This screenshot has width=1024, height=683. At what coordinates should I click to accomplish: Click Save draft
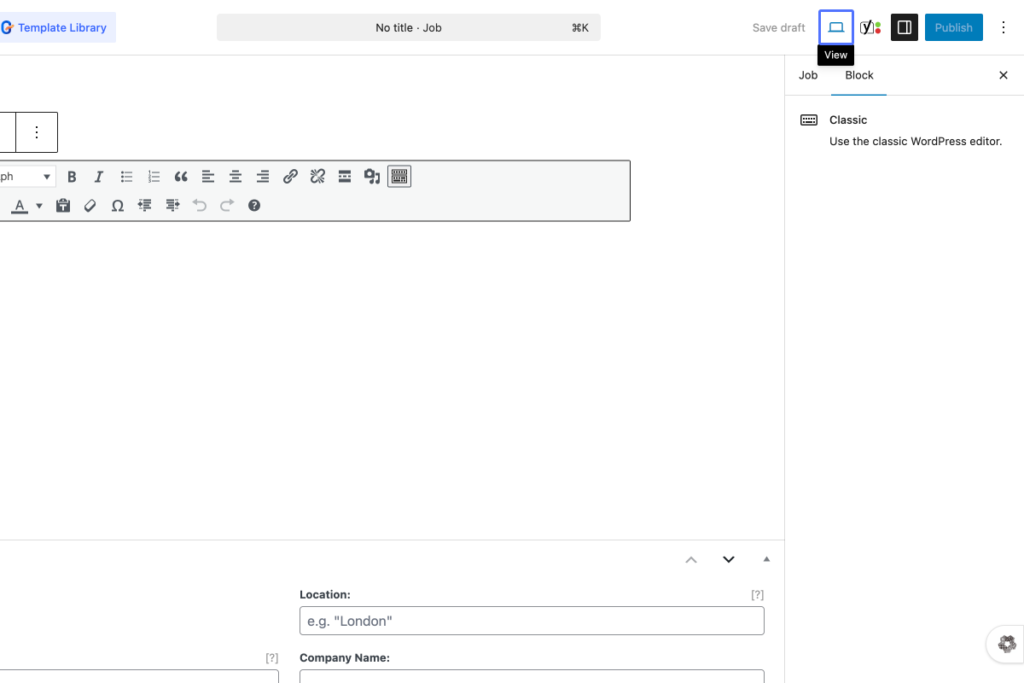pyautogui.click(x=778, y=27)
